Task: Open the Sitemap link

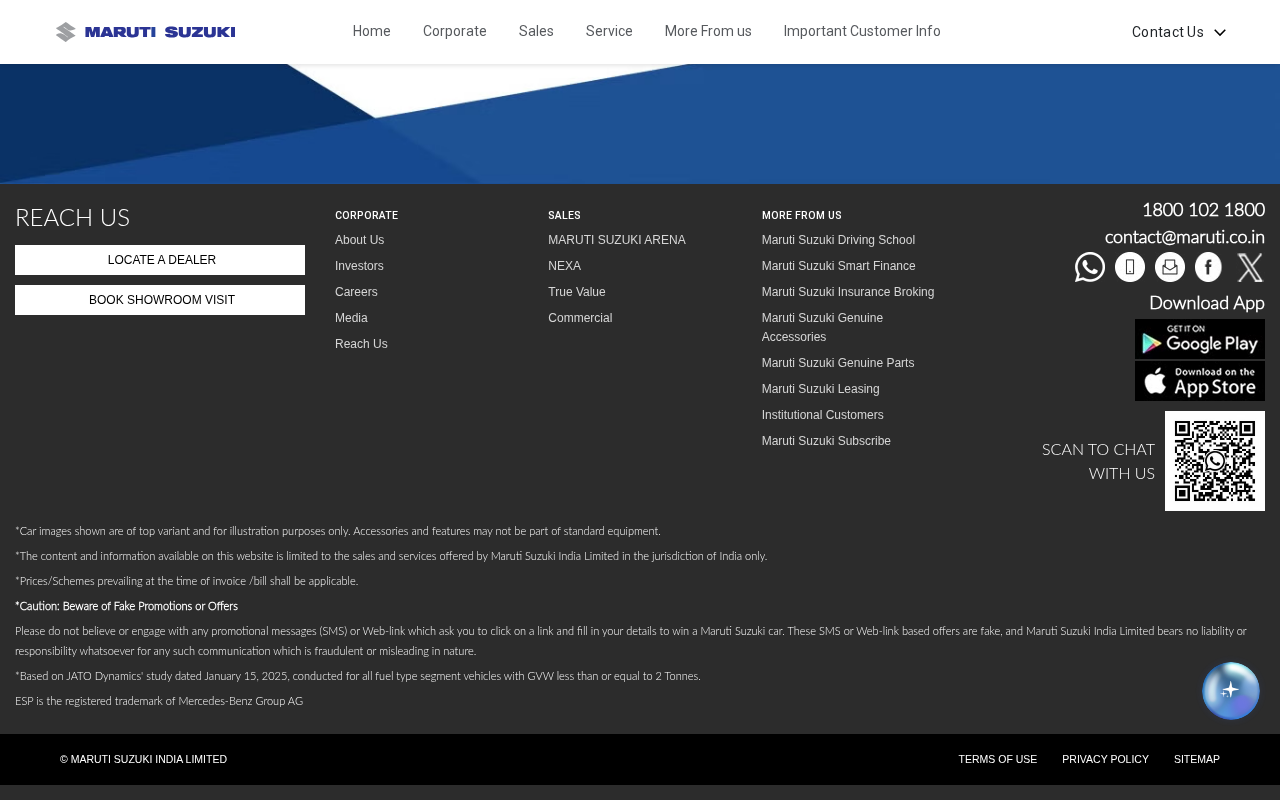Action: [1197, 759]
